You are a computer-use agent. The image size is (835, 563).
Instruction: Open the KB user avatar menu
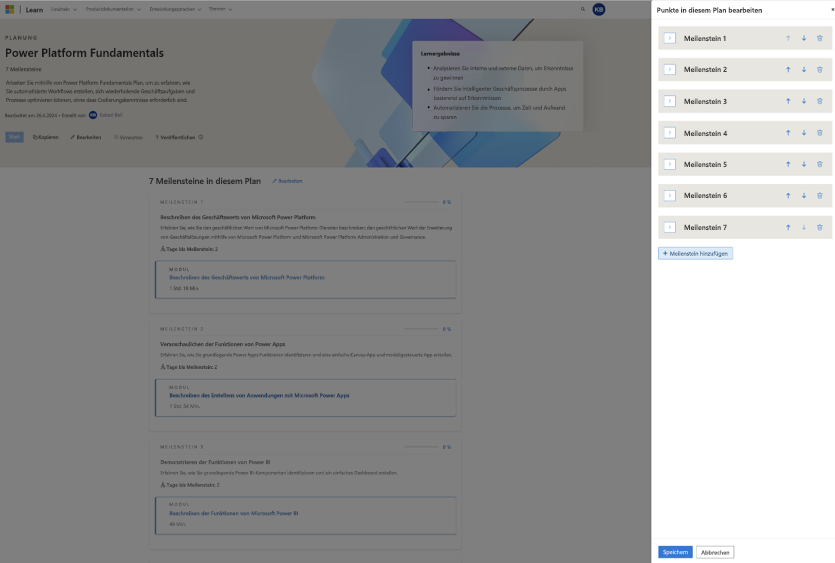pos(599,10)
